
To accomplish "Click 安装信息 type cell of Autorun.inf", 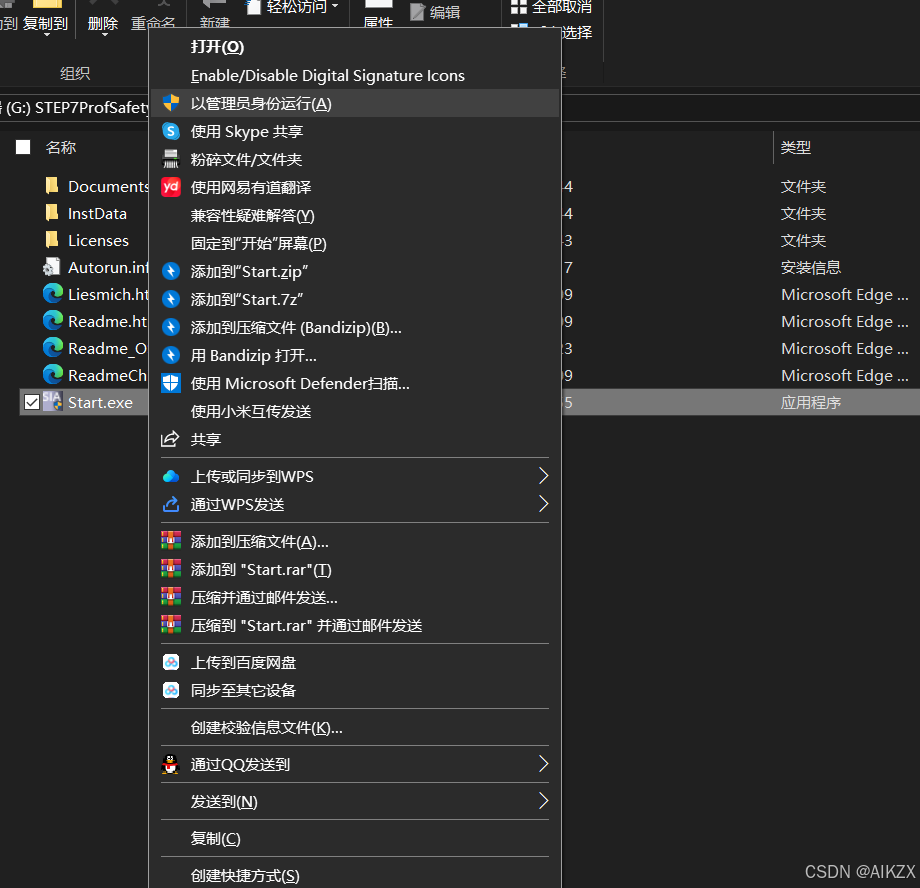I will tap(811, 268).
